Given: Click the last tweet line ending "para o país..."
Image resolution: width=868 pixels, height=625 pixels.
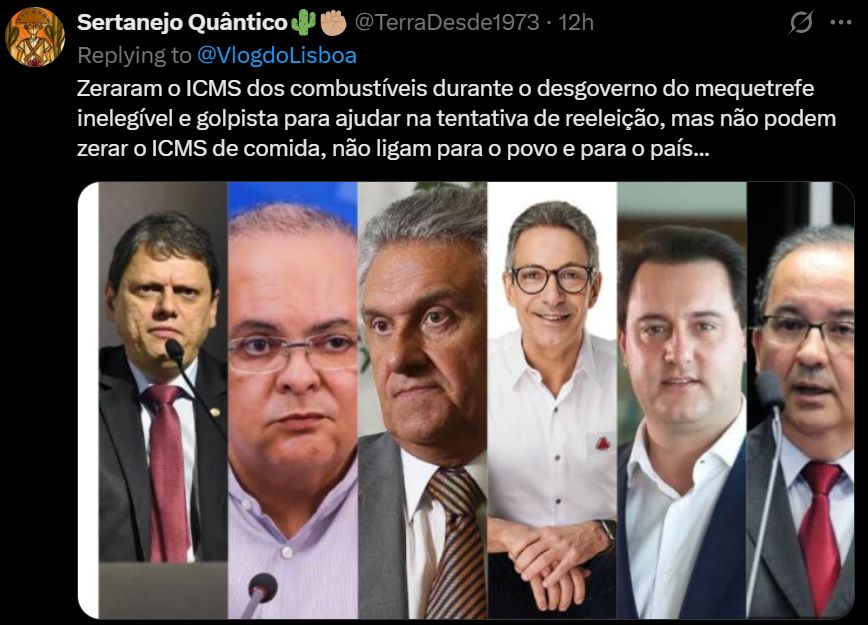Looking at the screenshot, I should (x=392, y=149).
